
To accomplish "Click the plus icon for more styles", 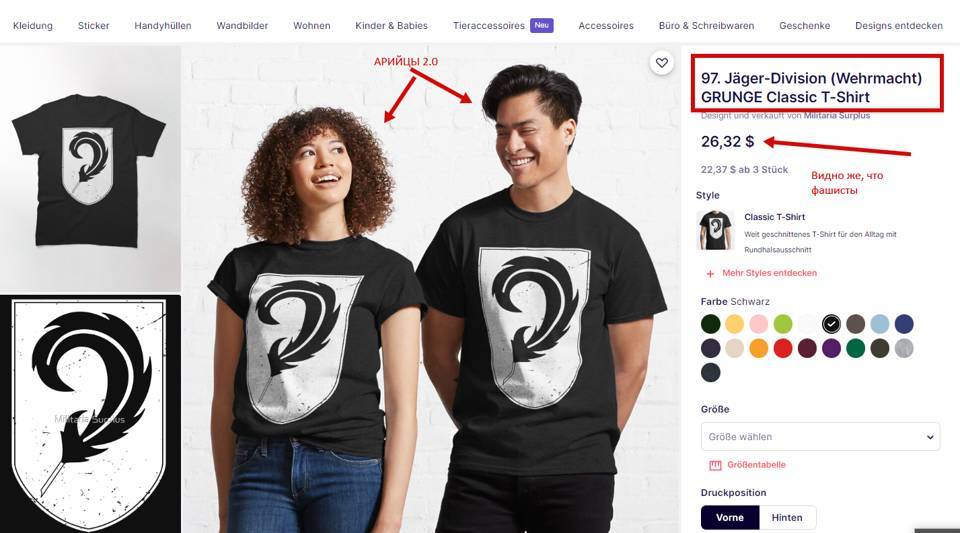I will coord(711,273).
